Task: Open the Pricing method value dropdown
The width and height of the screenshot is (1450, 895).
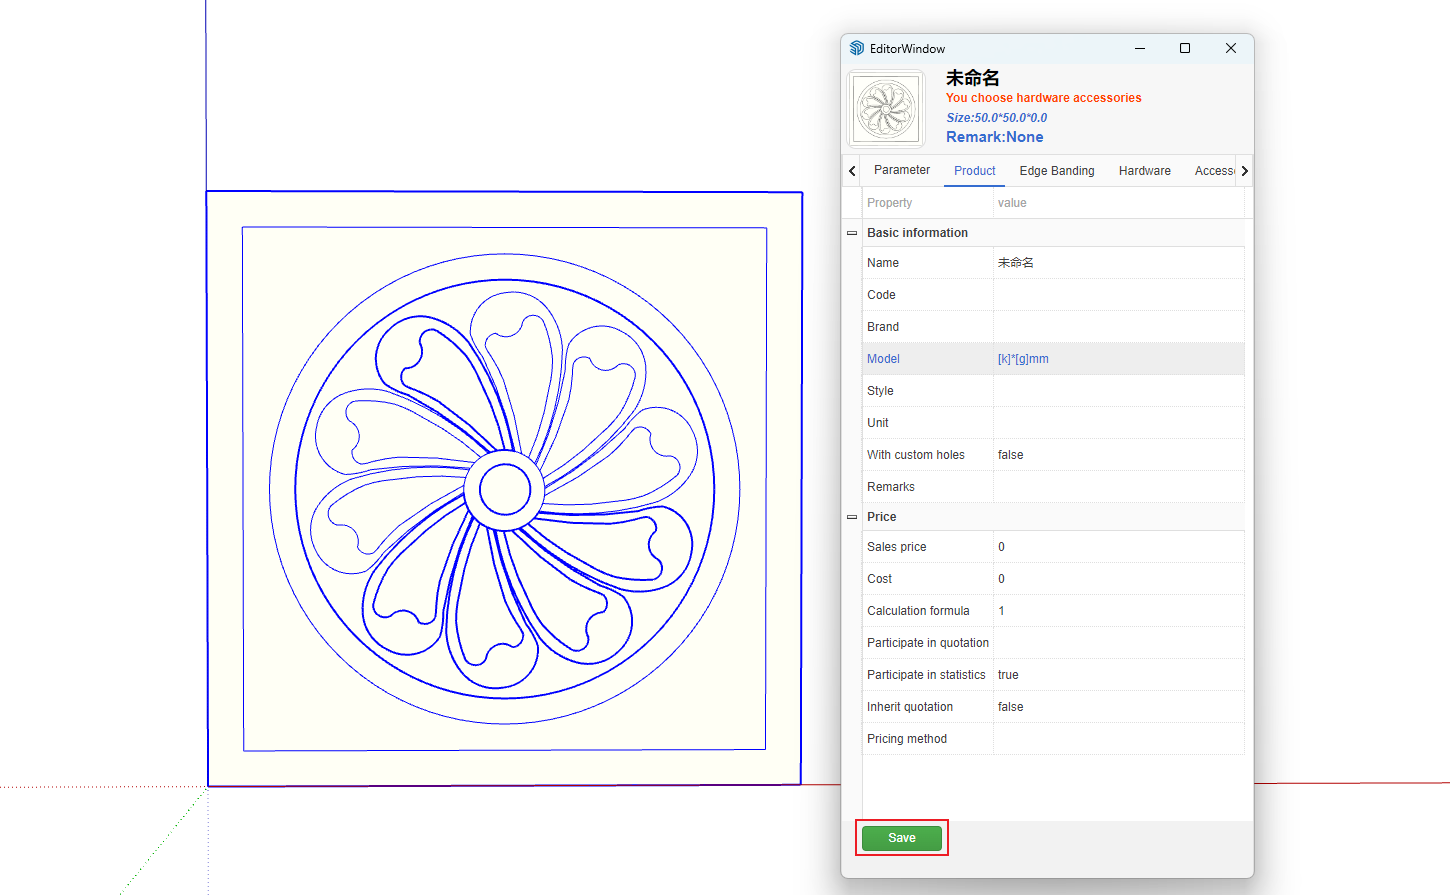Action: tap(1117, 739)
